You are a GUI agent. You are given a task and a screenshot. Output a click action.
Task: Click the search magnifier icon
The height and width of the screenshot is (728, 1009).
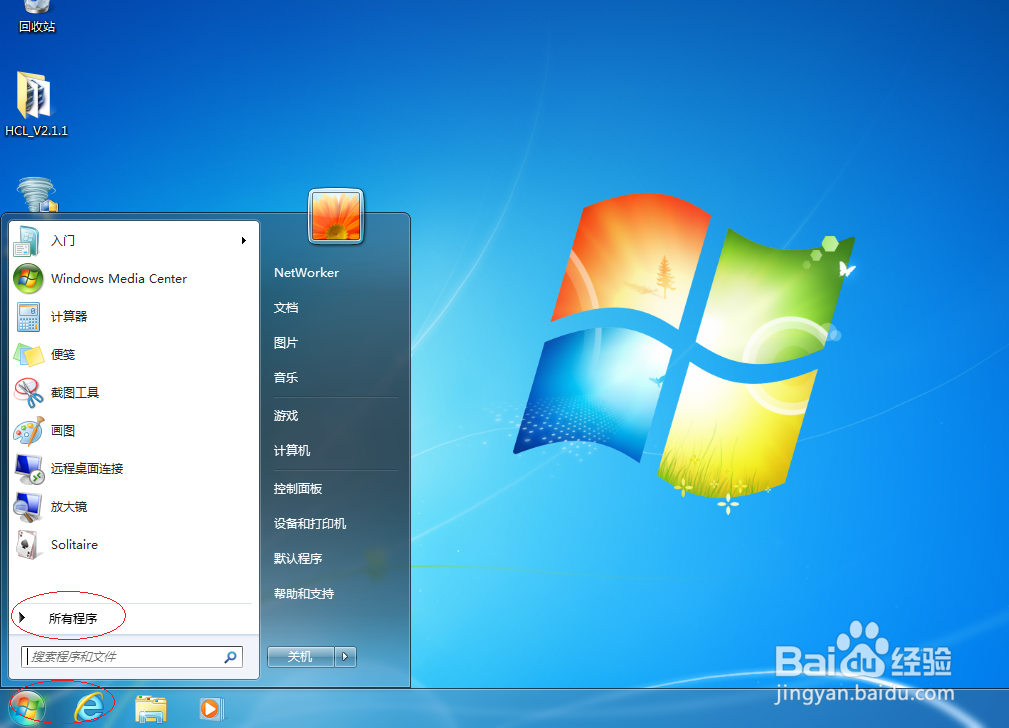(x=230, y=657)
